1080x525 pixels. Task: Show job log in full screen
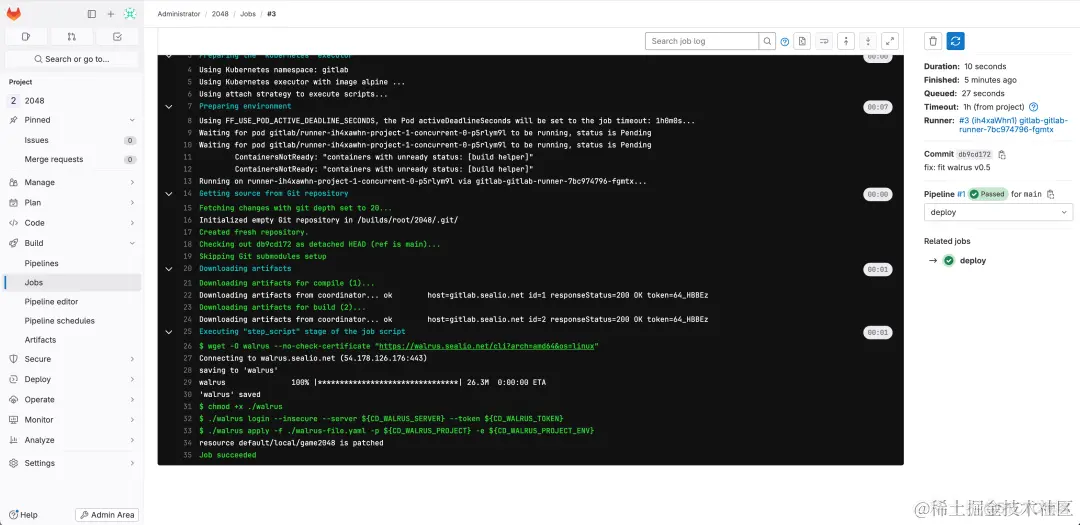pos(890,41)
